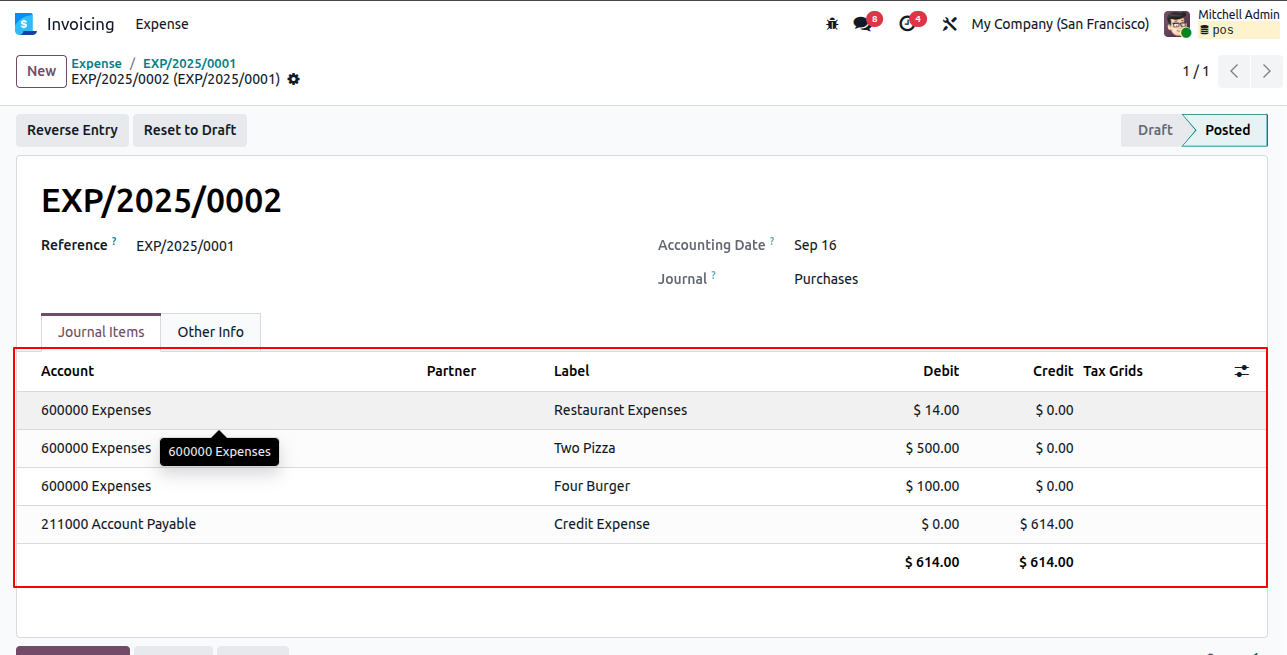Screen dimensions: 1287x655
Task: Open the company switcher My Company (San Francisco)
Action: [1060, 24]
